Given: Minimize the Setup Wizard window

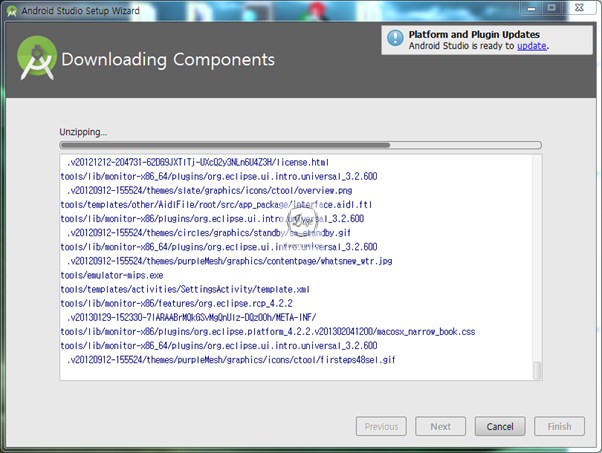Looking at the screenshot, I should coord(531,8).
